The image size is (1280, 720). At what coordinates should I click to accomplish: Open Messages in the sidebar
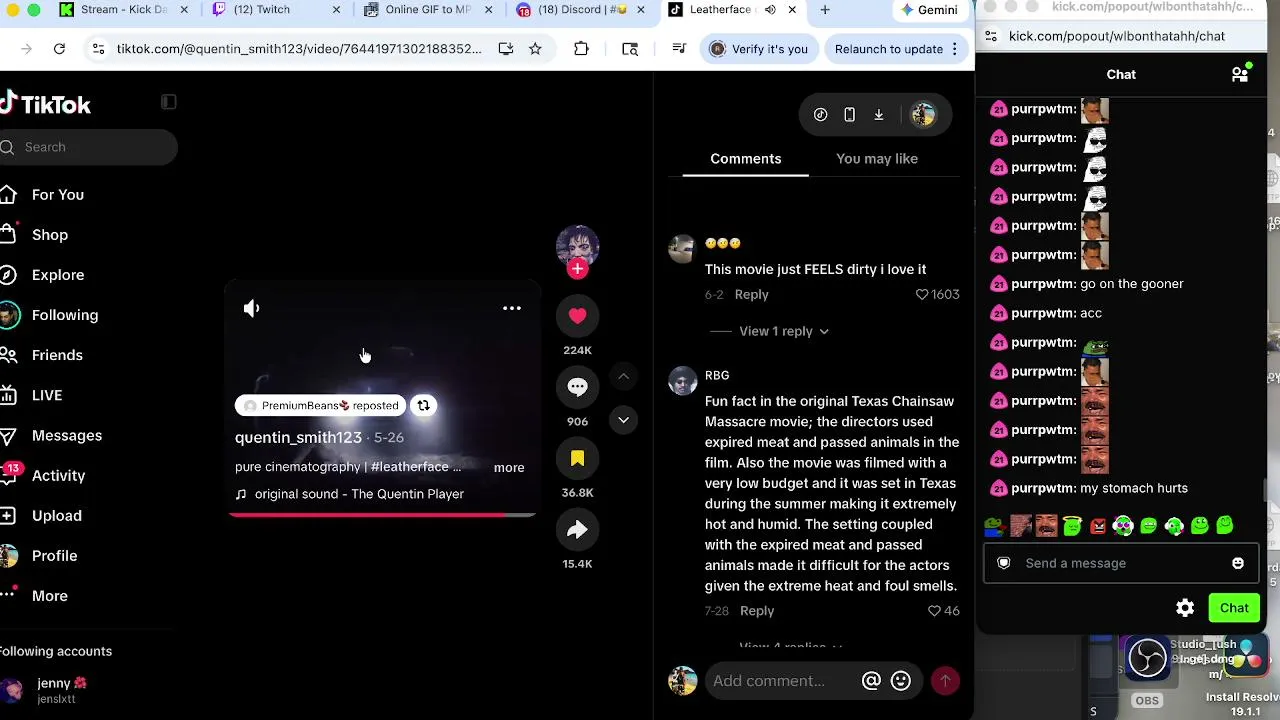67,435
